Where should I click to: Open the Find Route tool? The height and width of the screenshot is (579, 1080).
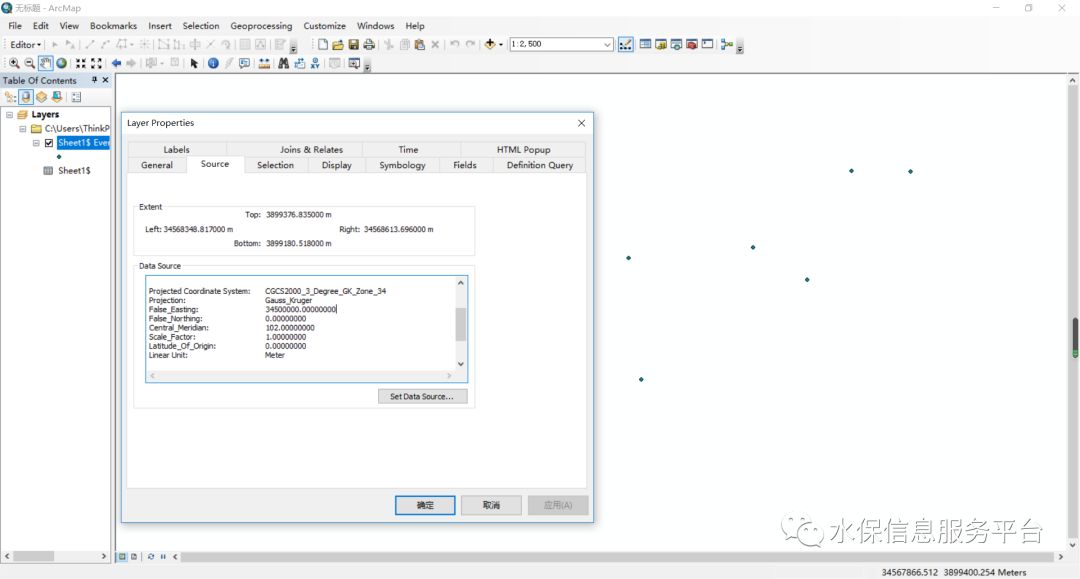300,63
